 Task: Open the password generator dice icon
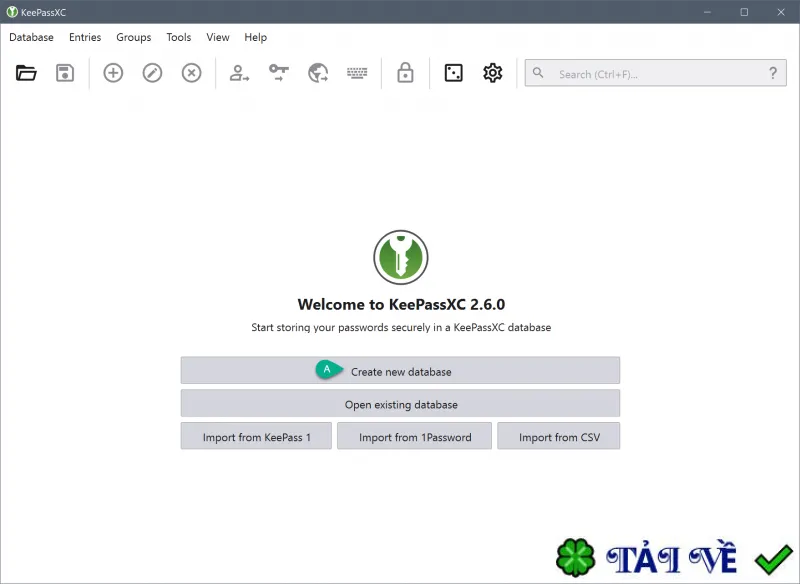click(454, 73)
